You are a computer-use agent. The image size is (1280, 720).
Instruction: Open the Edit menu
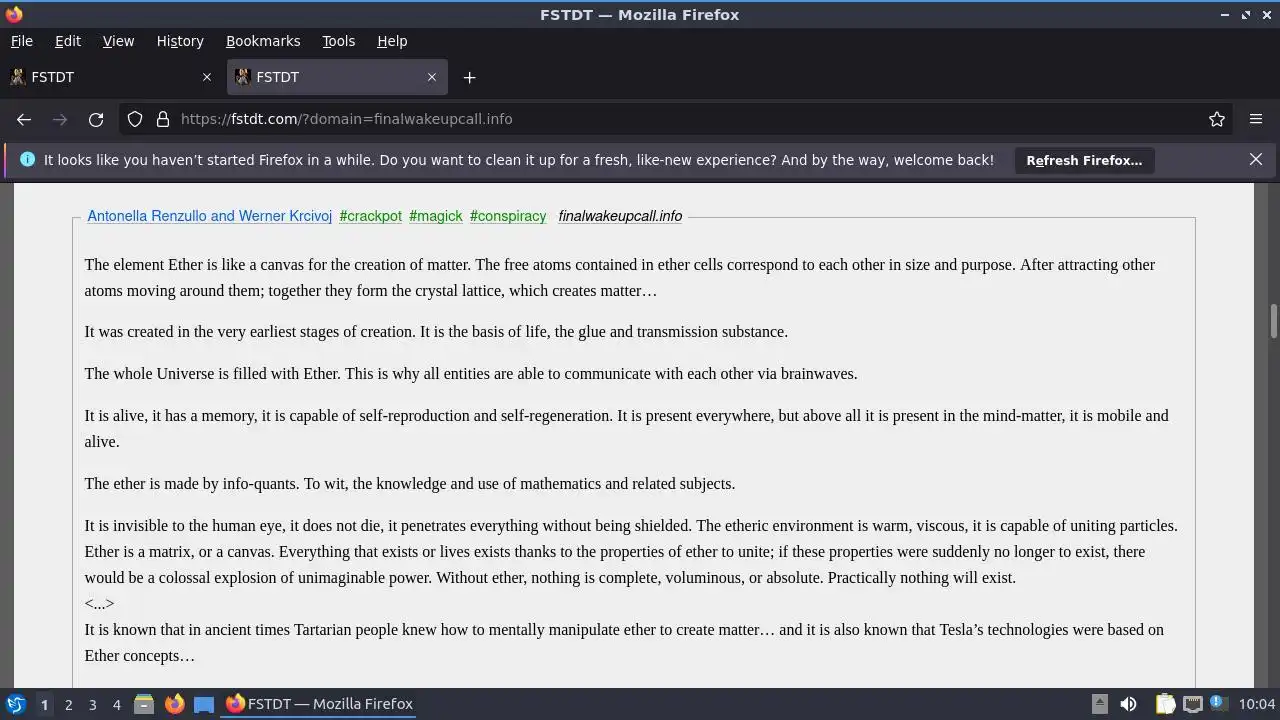(68, 41)
